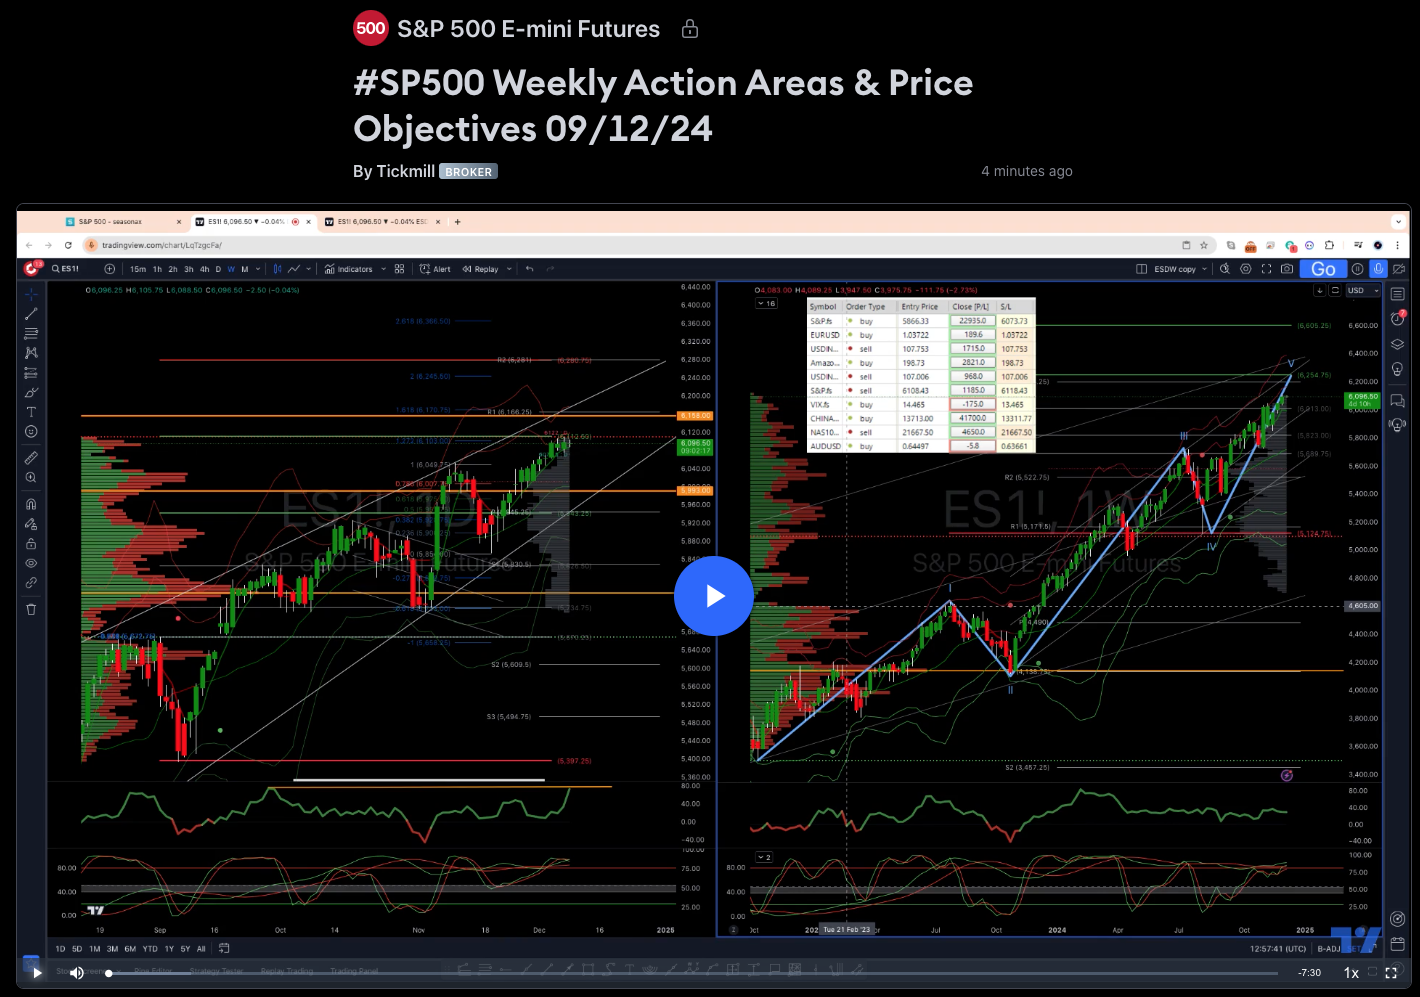Select the crosshair cursor tool
Image resolution: width=1420 pixels, height=997 pixels.
[x=31, y=294]
